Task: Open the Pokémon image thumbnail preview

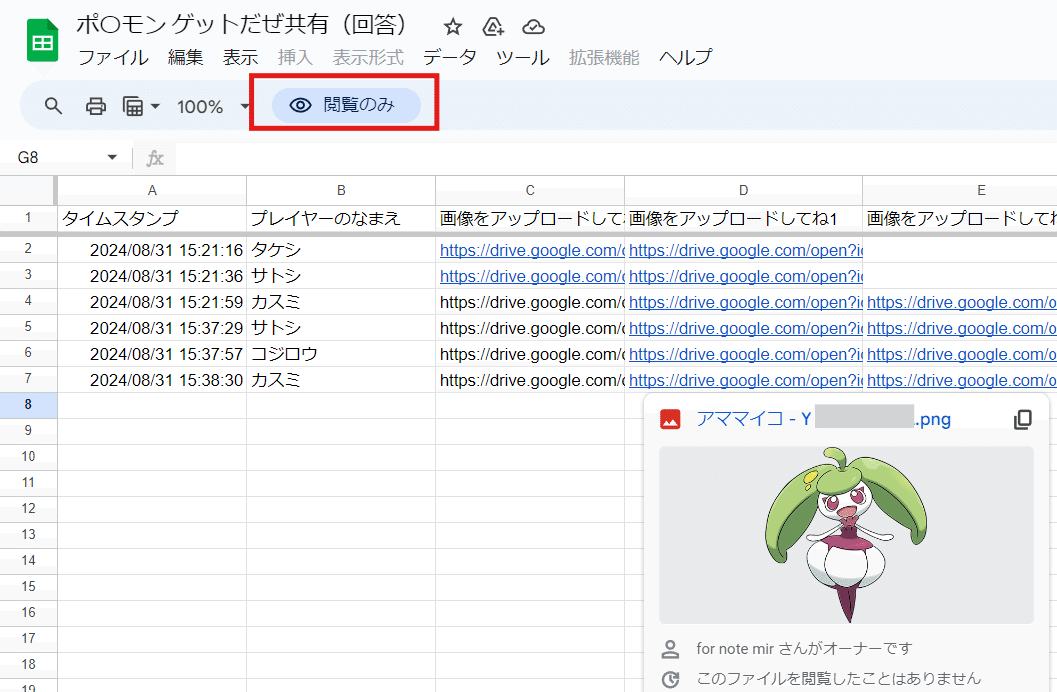Action: point(846,535)
